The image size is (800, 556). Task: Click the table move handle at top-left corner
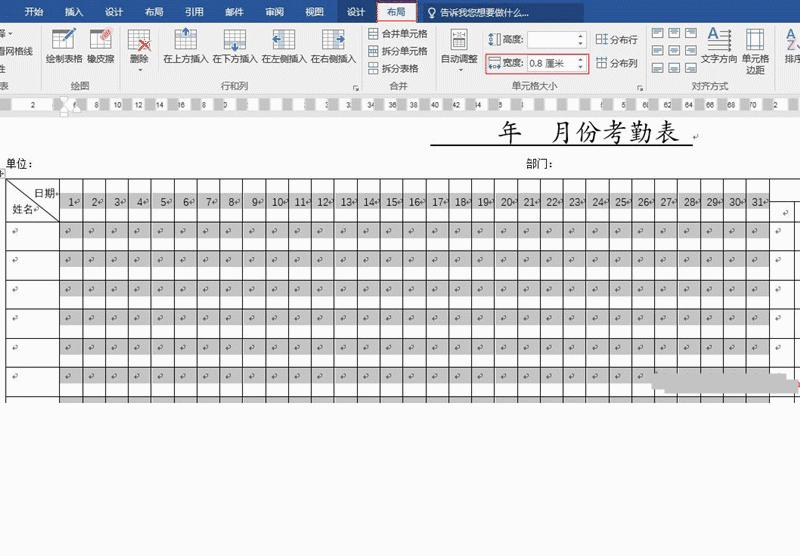point(2,173)
